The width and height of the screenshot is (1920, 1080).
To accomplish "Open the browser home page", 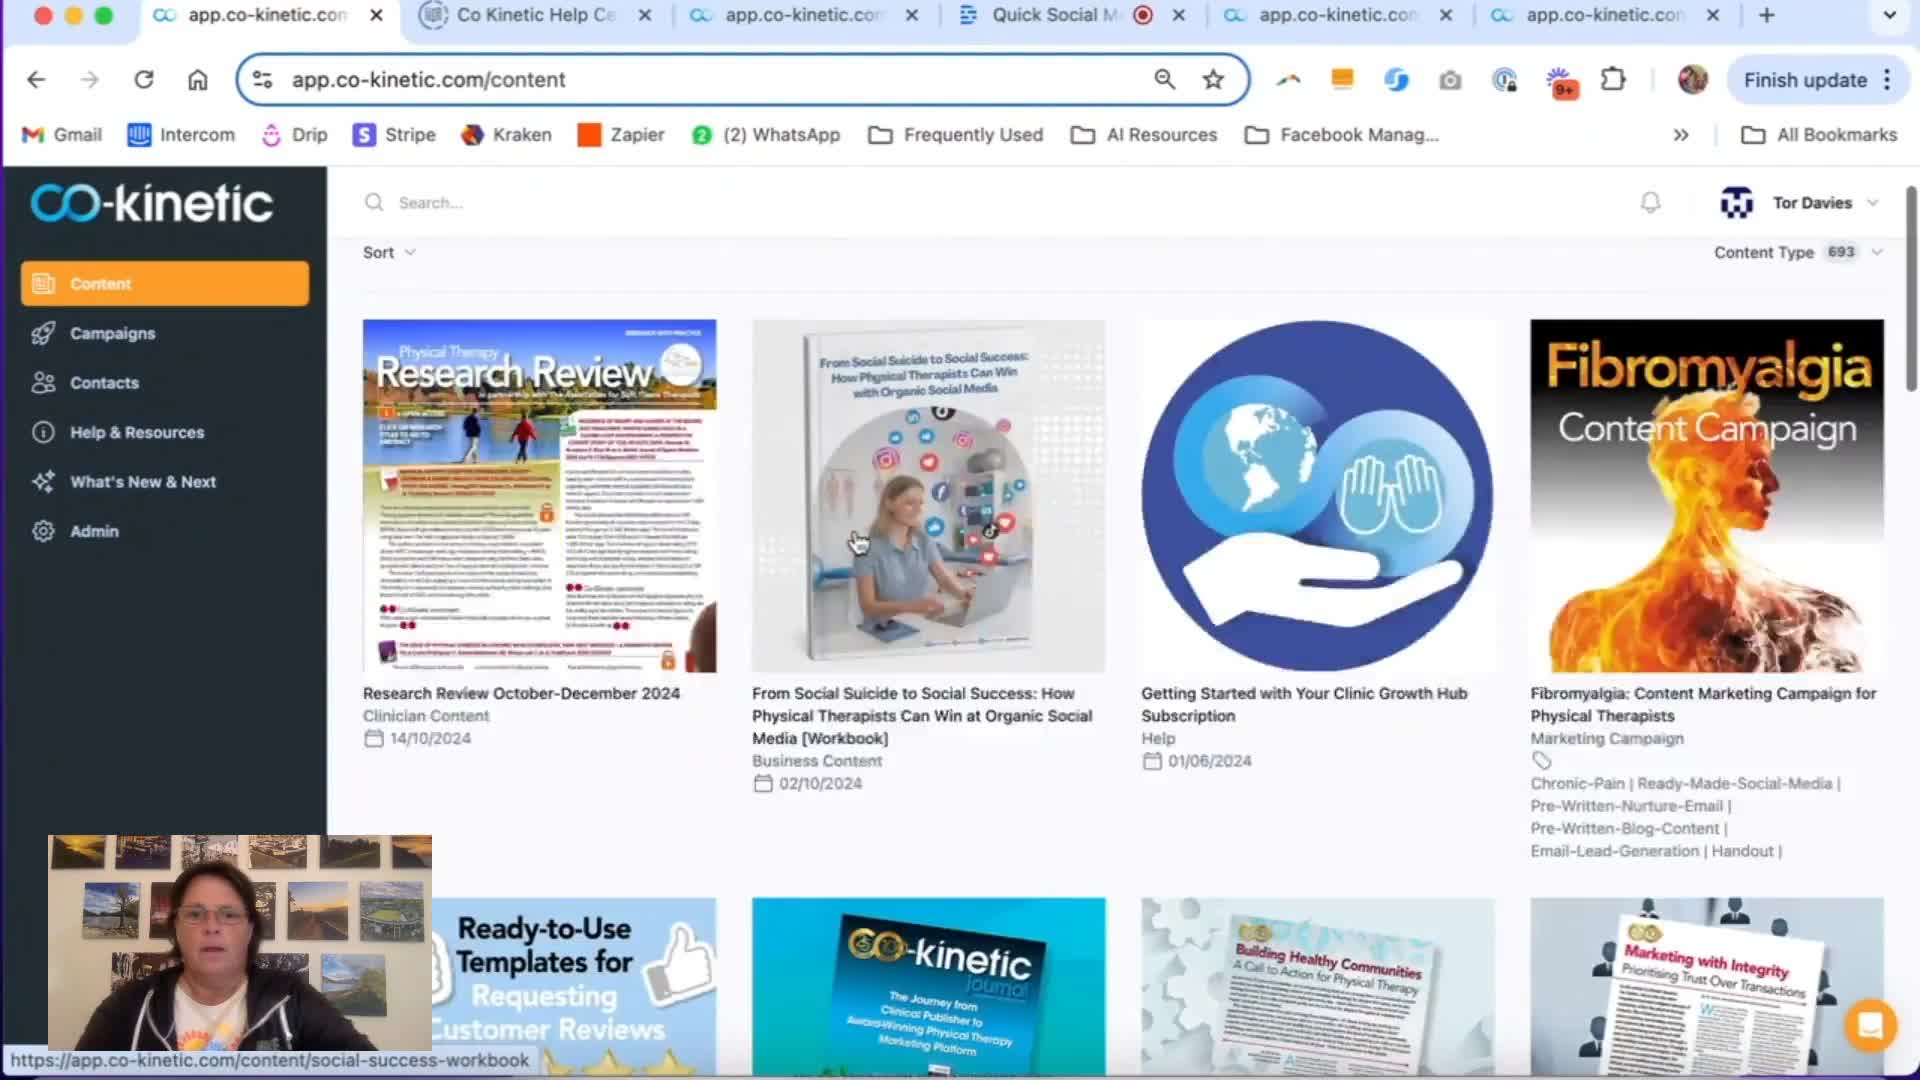I will pyautogui.click(x=198, y=80).
